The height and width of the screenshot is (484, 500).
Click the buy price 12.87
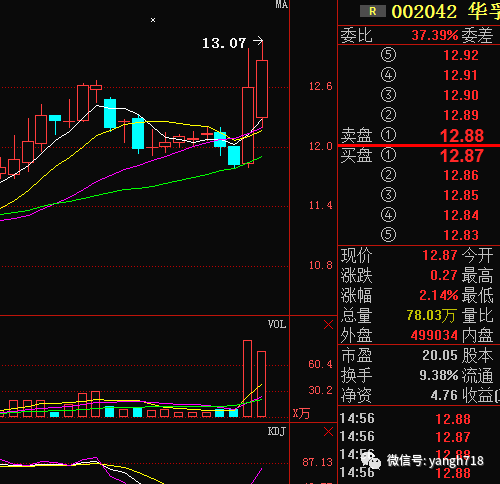click(x=462, y=156)
